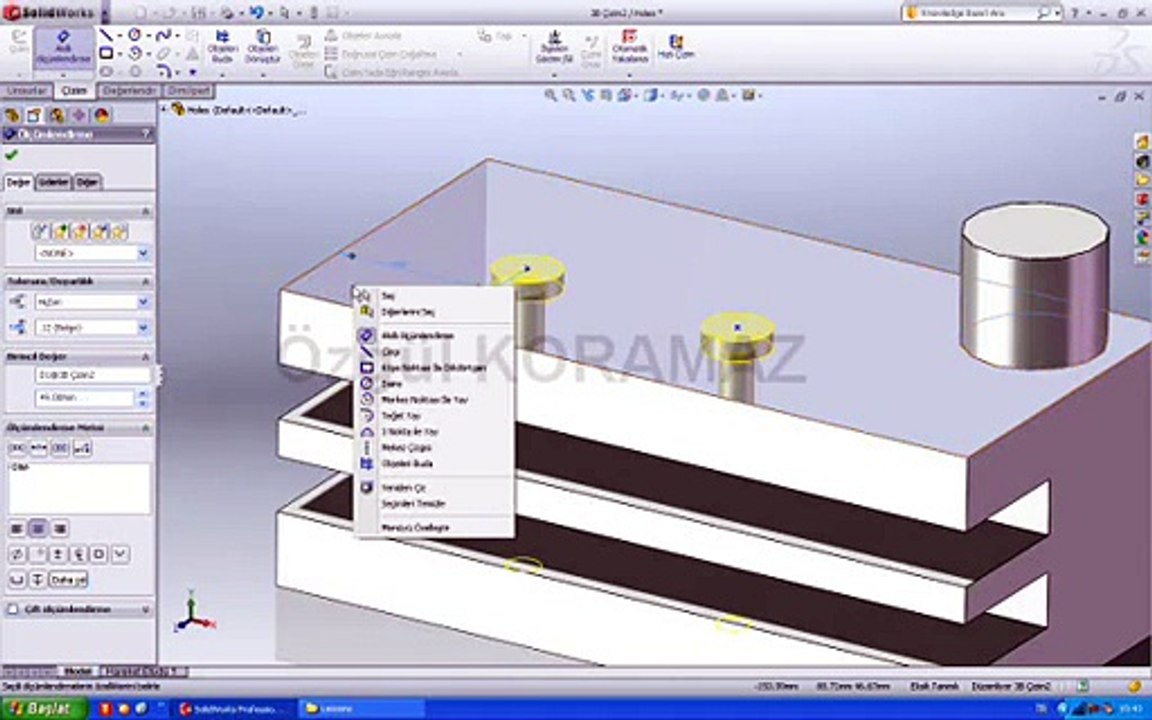
Task: Open PropertyManager tab icon
Action: (34, 115)
